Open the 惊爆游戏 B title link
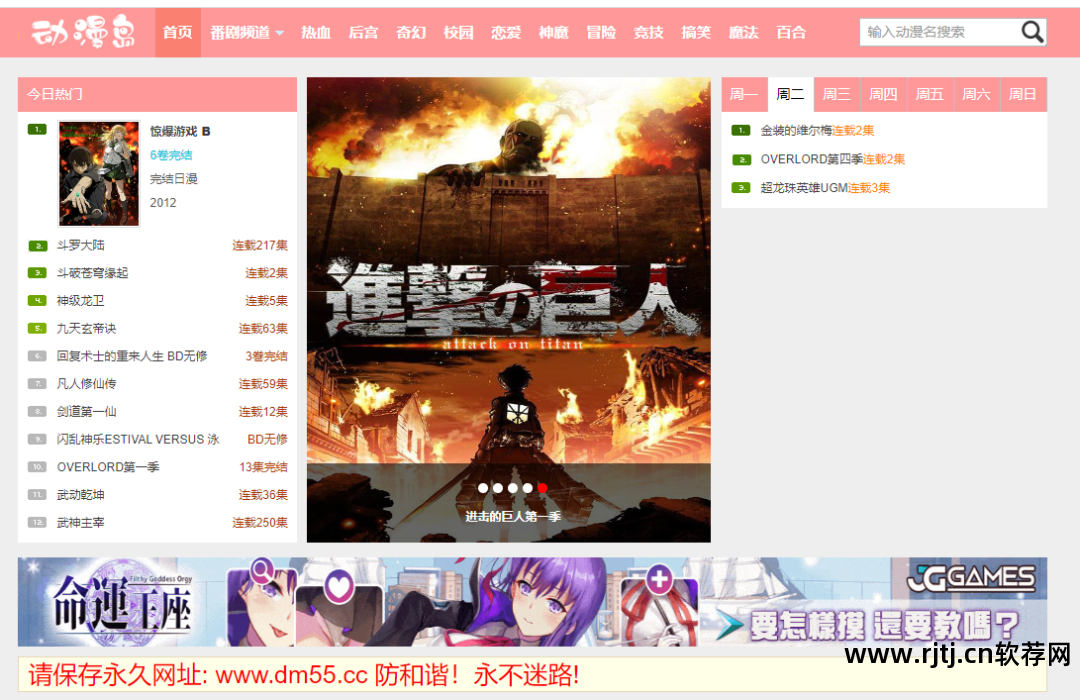The image size is (1080, 700). (x=180, y=131)
